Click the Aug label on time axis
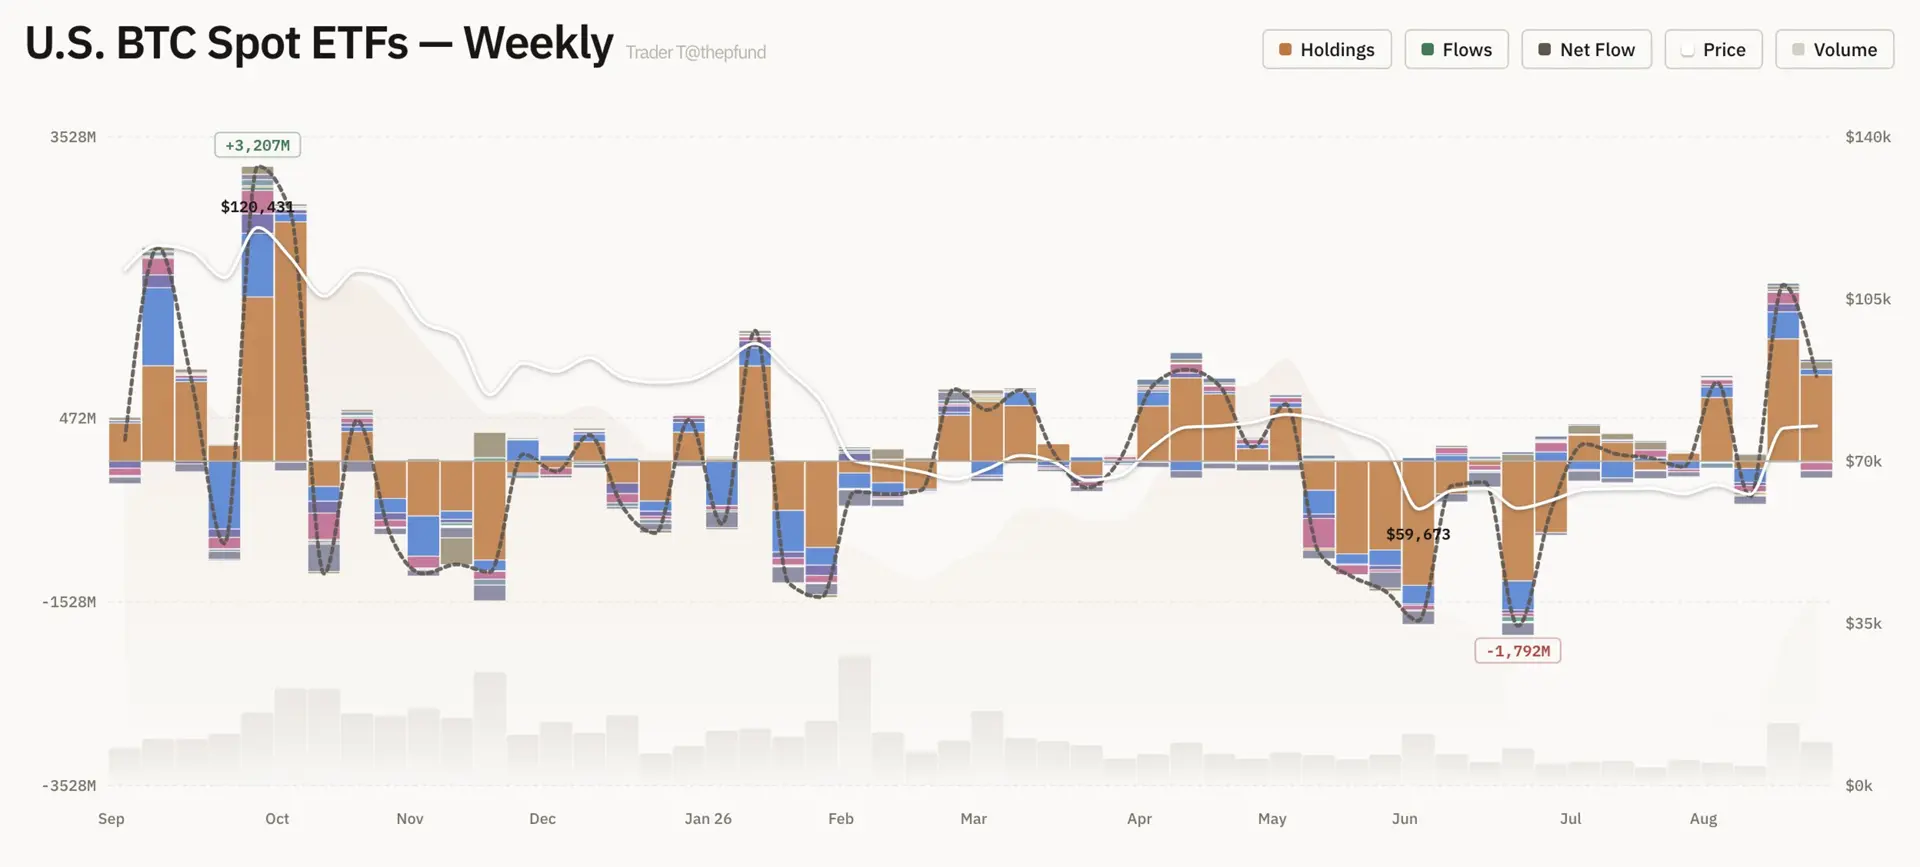The width and height of the screenshot is (1920, 867). tap(1703, 818)
